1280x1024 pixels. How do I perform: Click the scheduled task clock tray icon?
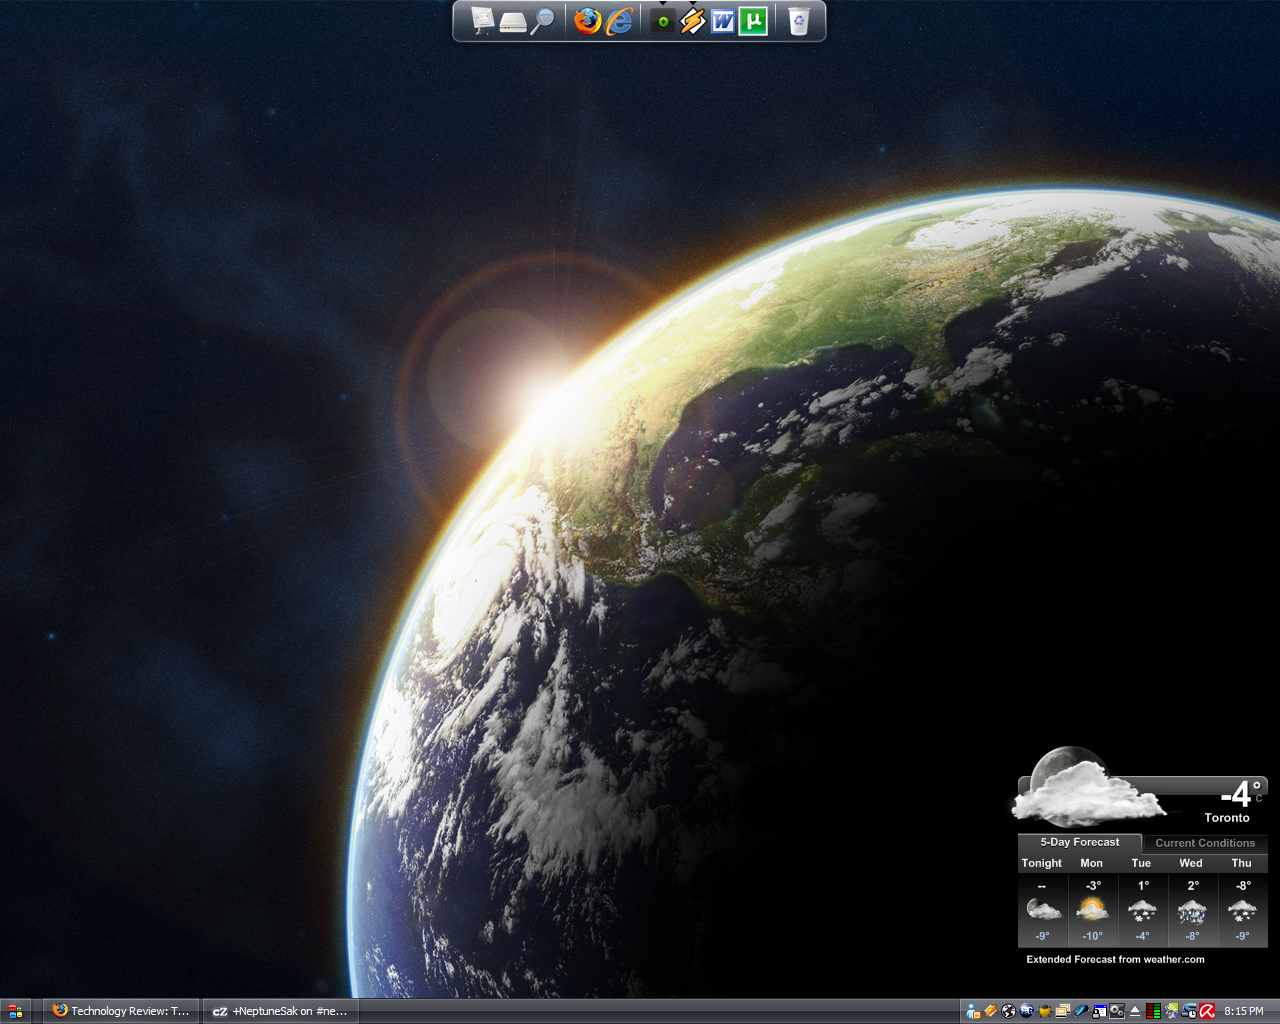tap(1189, 1011)
